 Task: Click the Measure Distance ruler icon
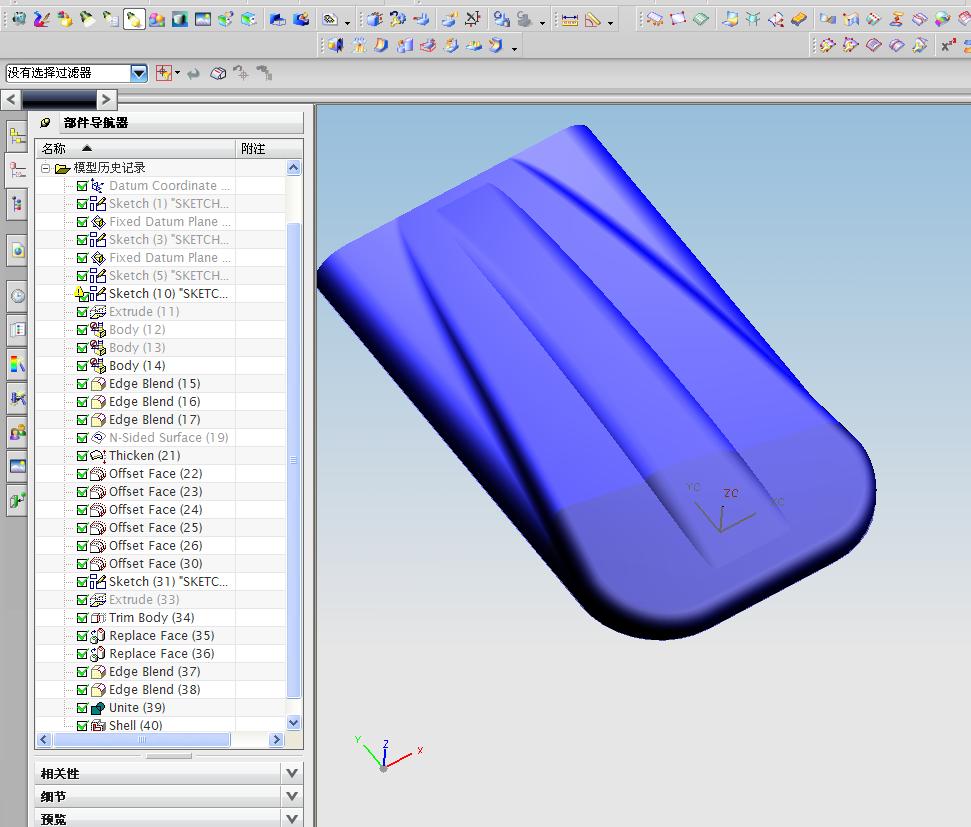[x=570, y=20]
